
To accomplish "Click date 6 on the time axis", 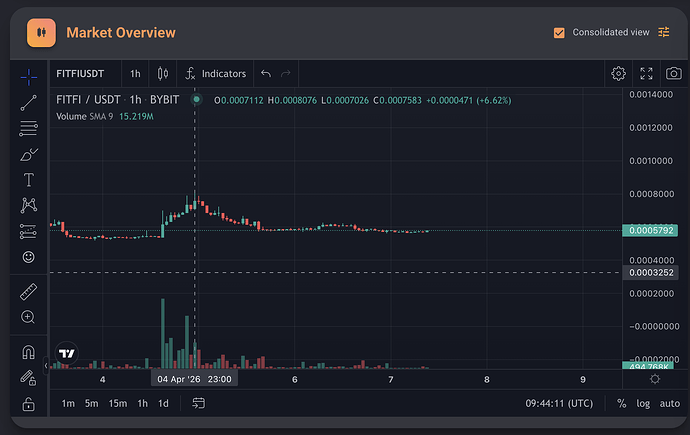I will coord(294,380).
